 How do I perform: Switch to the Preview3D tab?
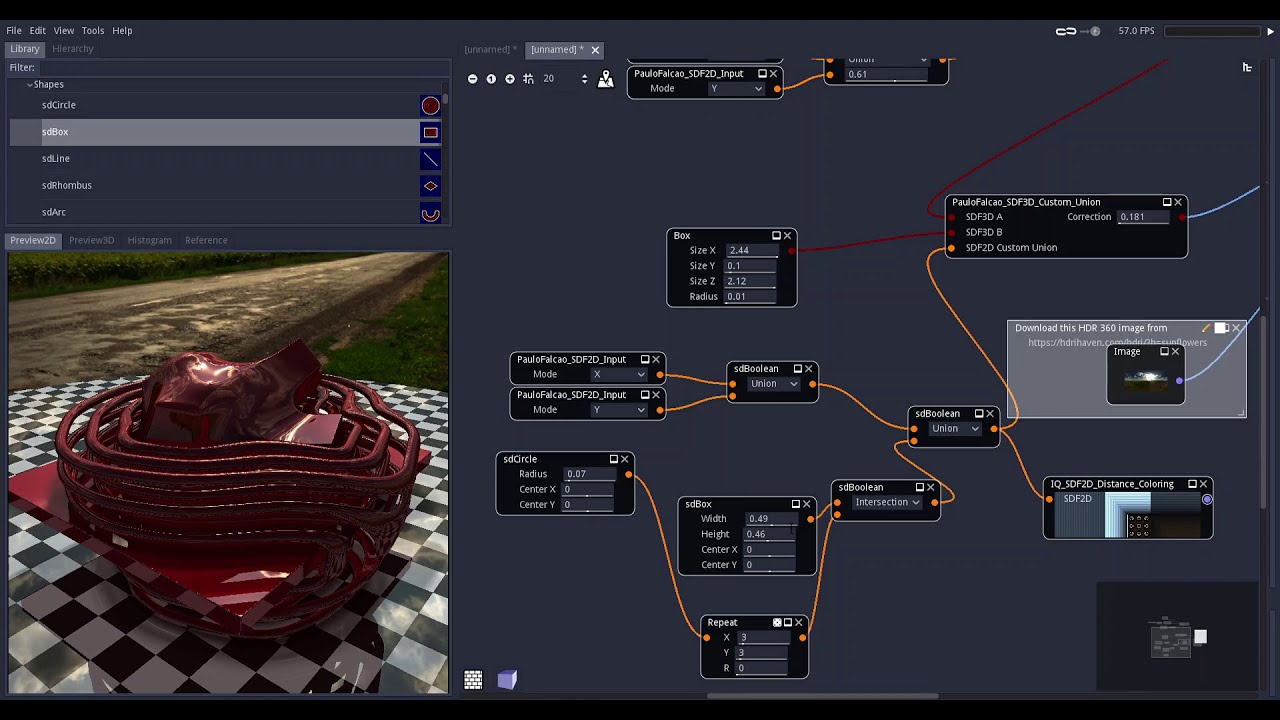[92, 240]
